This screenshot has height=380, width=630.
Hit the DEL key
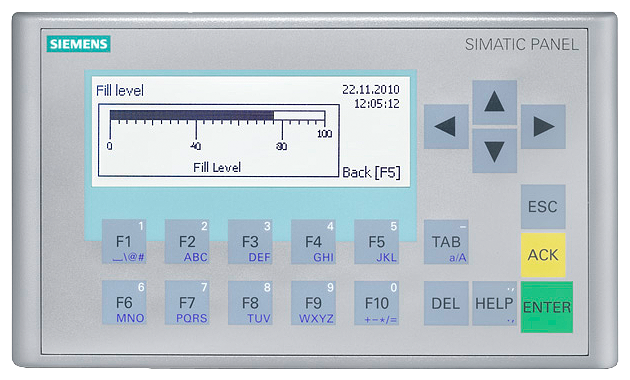[446, 303]
